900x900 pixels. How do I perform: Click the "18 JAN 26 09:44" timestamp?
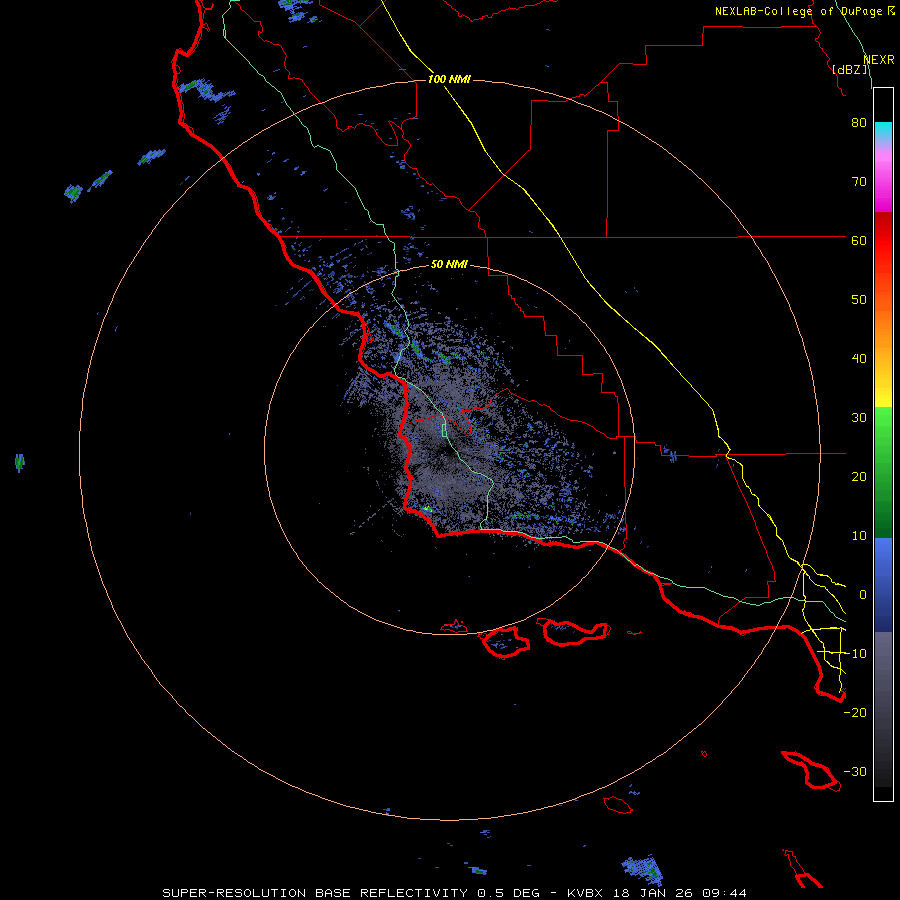point(680,893)
